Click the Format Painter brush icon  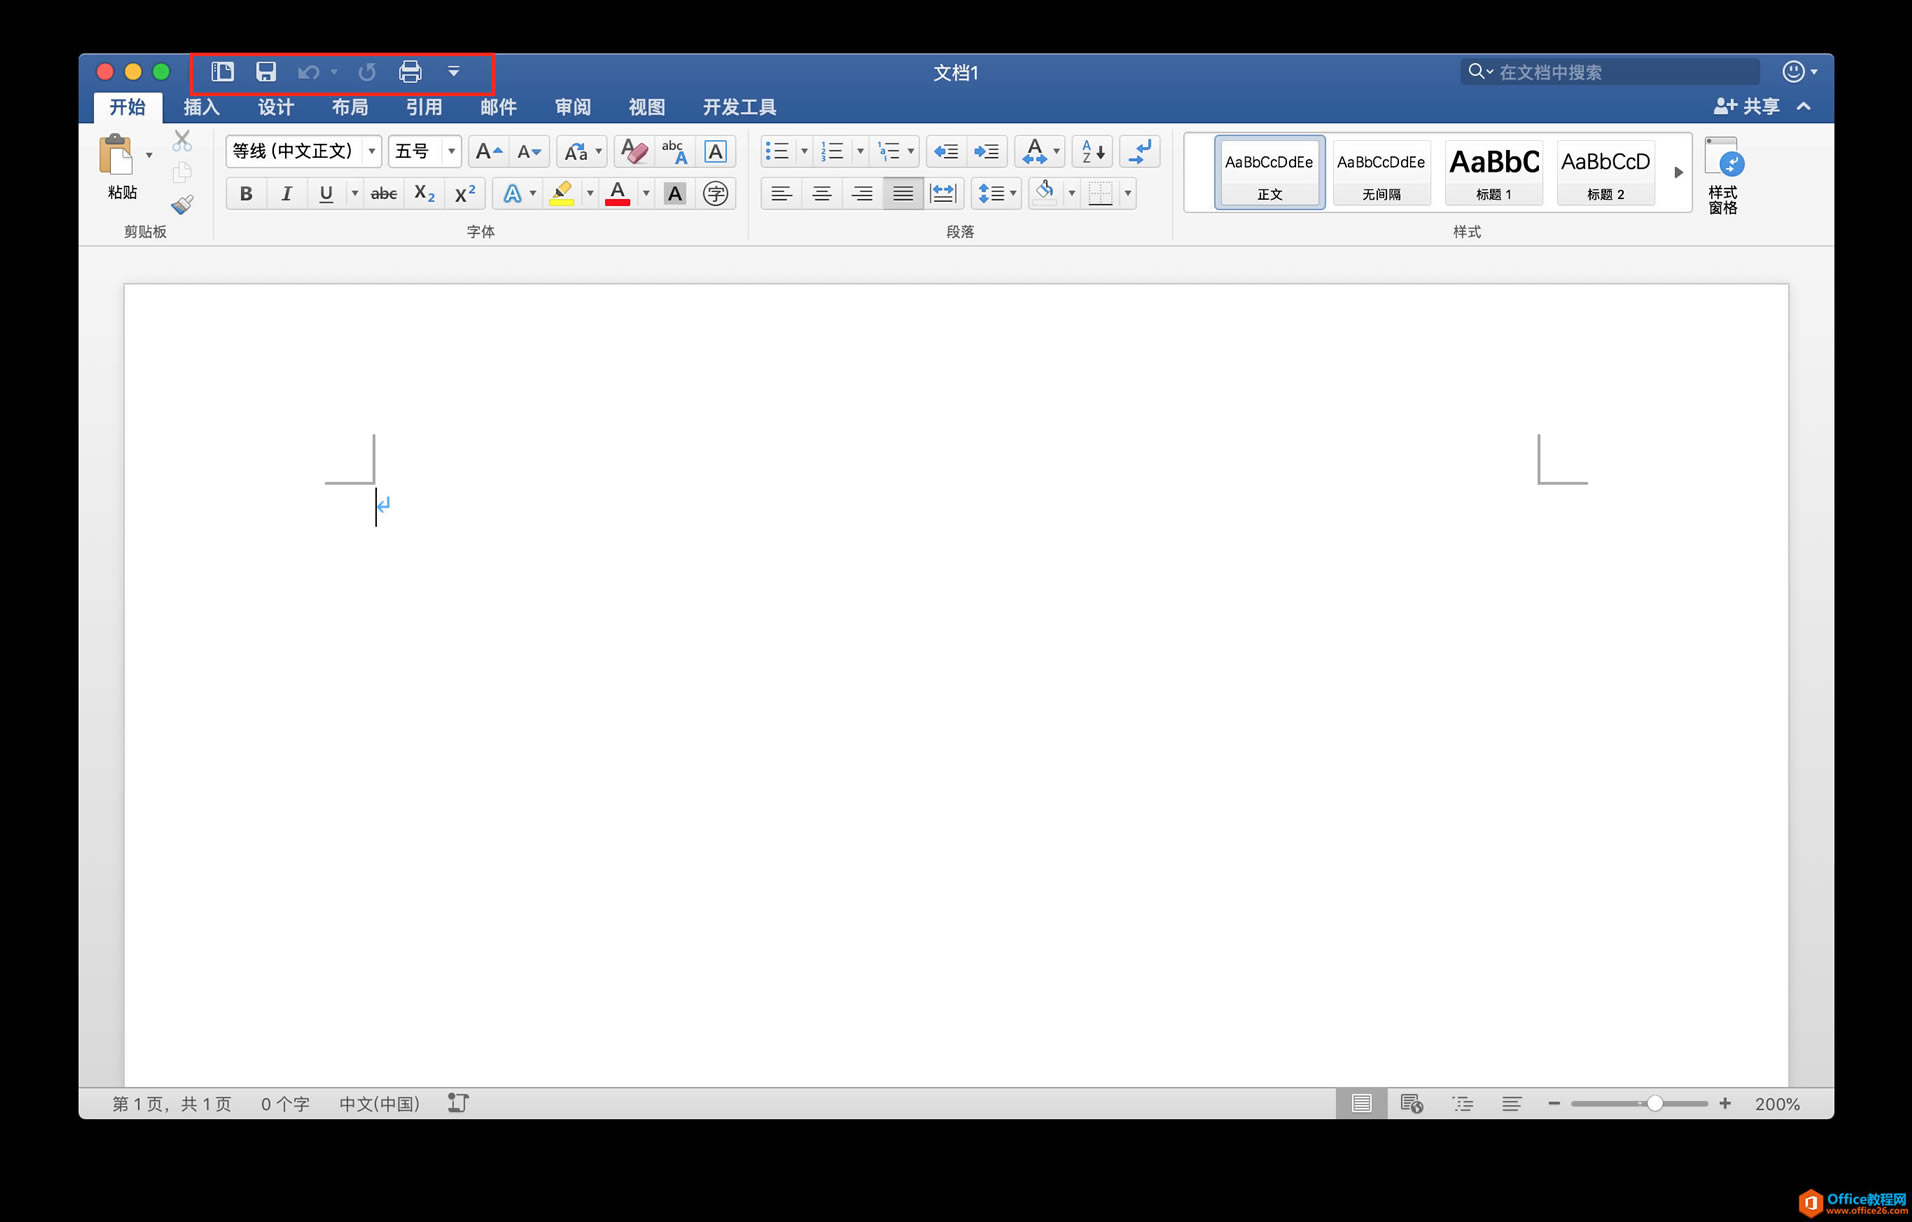[x=182, y=205]
